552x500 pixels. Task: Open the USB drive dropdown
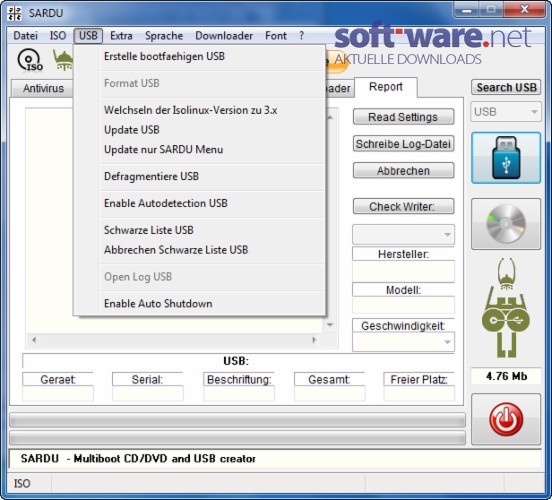click(506, 112)
